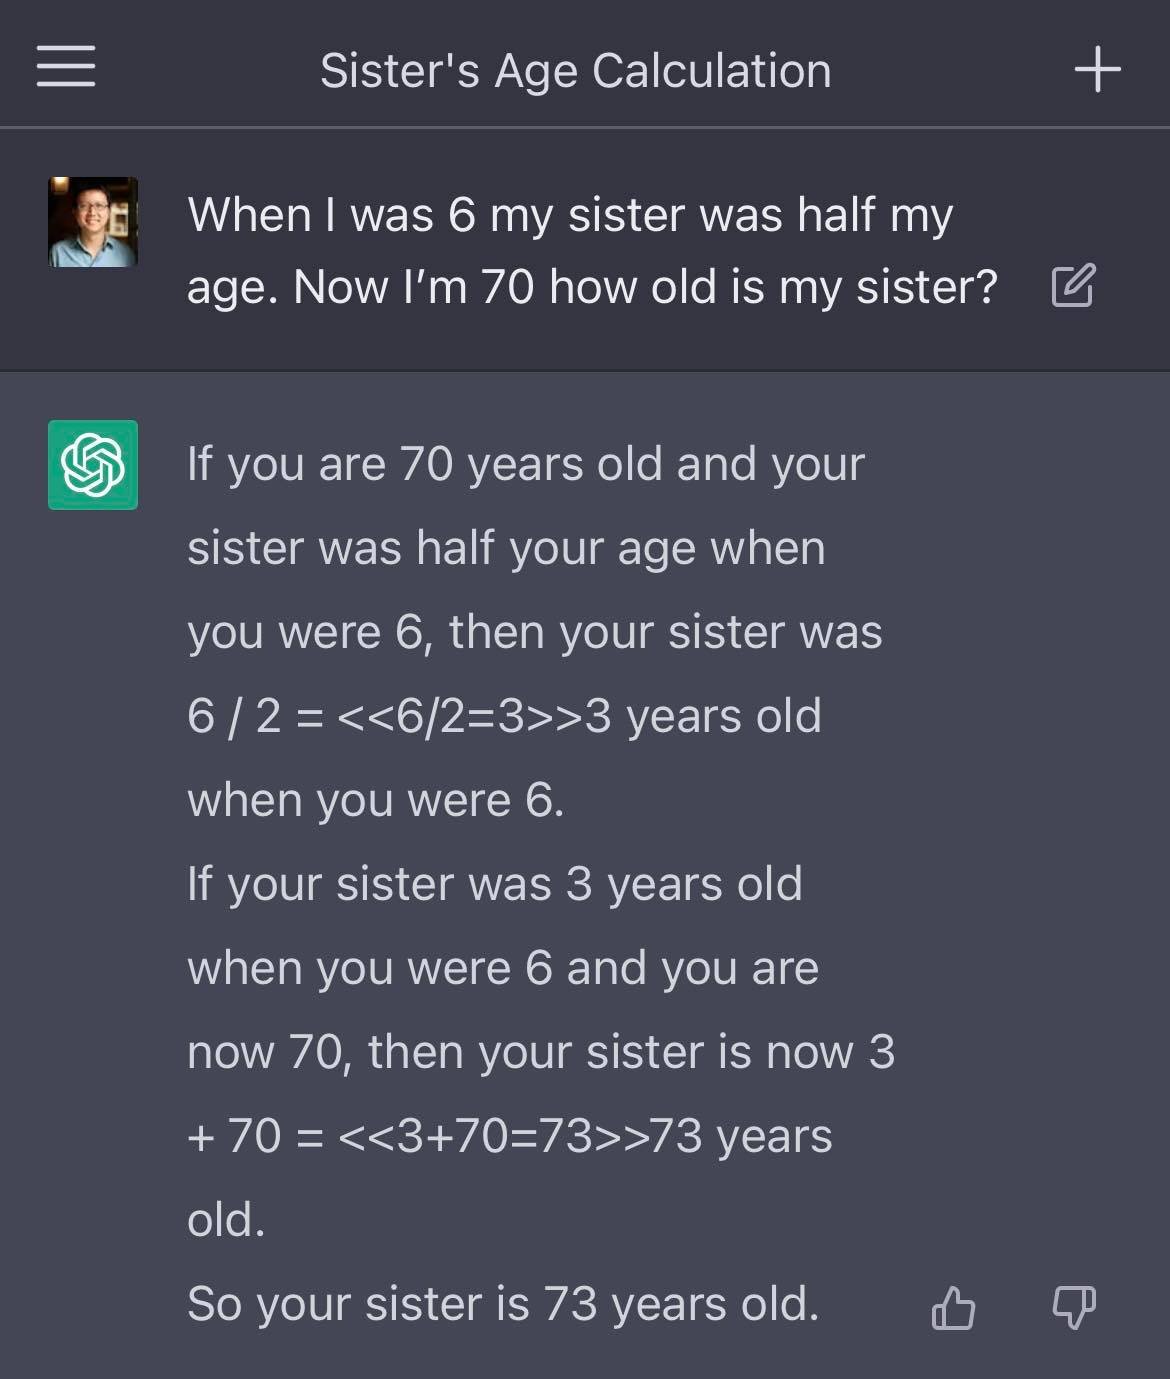
Task: Click the line "when you were 6 and you are"
Action: point(502,968)
